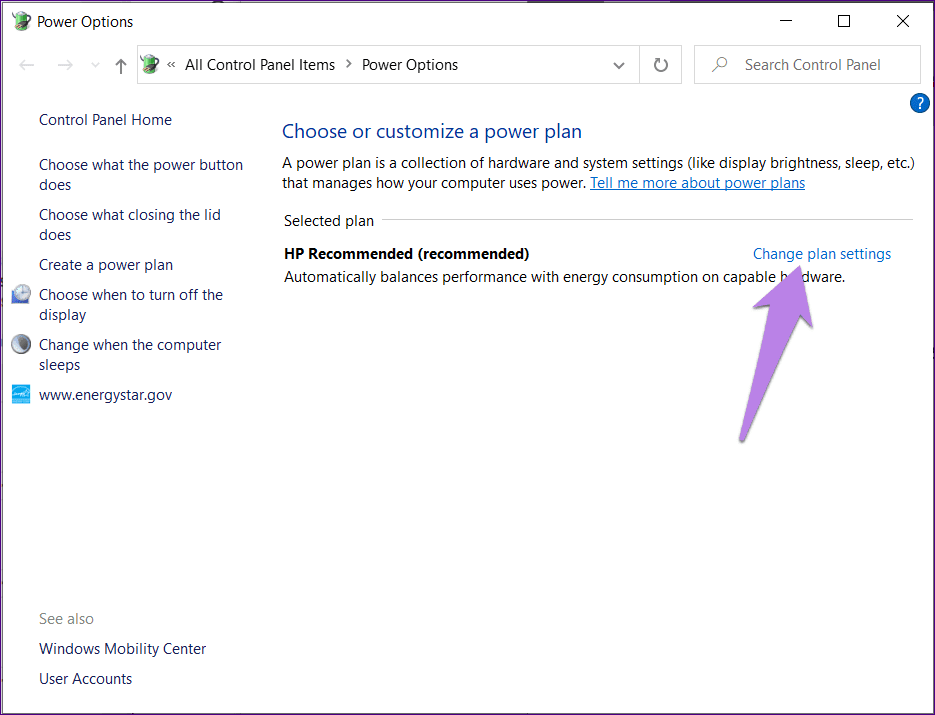Open Choose what closing the lid does
The height and width of the screenshot is (715, 935).
point(130,225)
